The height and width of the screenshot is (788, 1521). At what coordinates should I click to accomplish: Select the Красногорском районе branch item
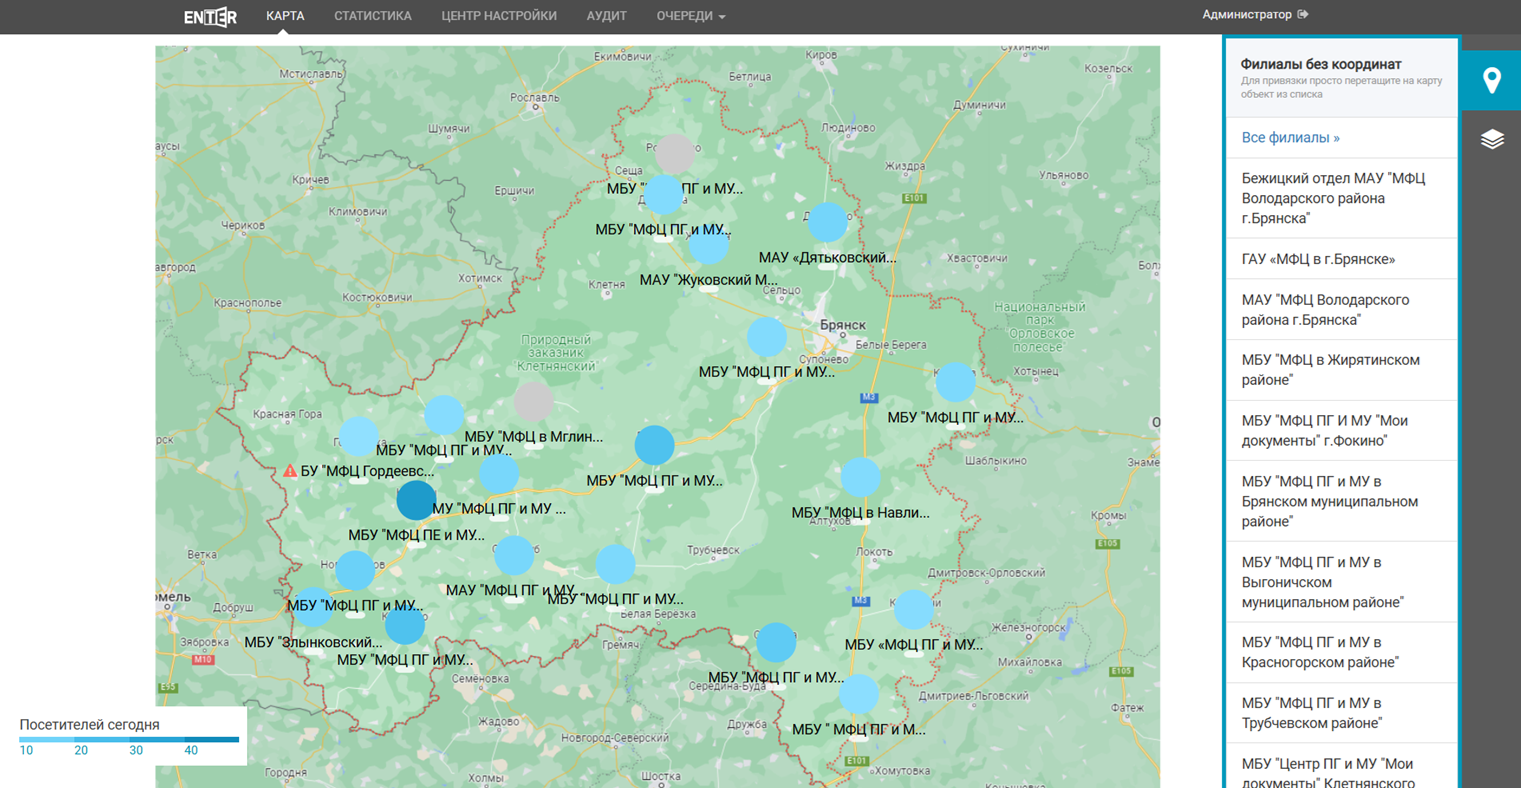[1341, 652]
